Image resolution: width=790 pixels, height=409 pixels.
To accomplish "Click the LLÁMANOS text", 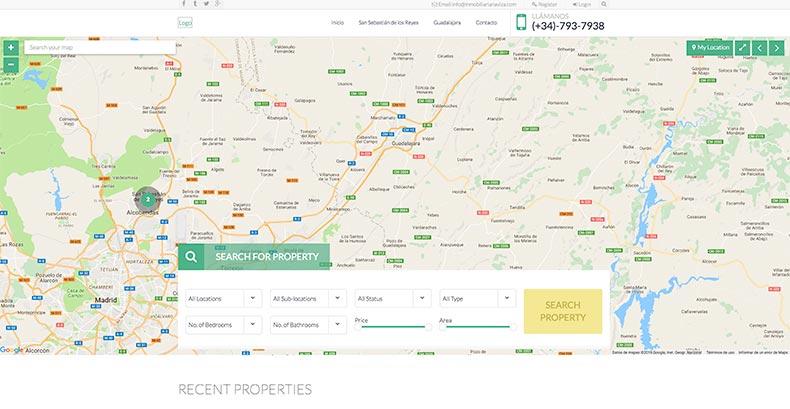I will (550, 17).
